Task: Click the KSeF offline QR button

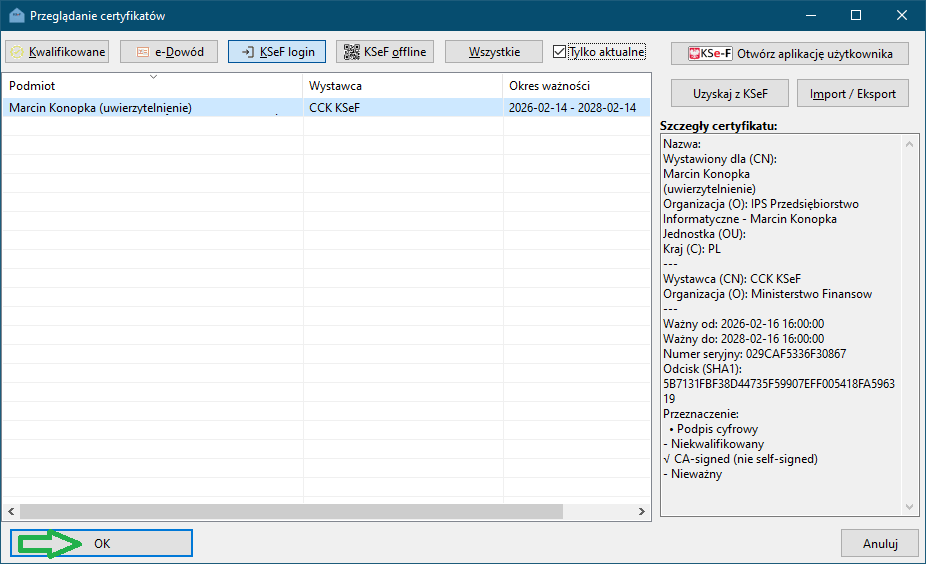Action: pyautogui.click(x=385, y=52)
